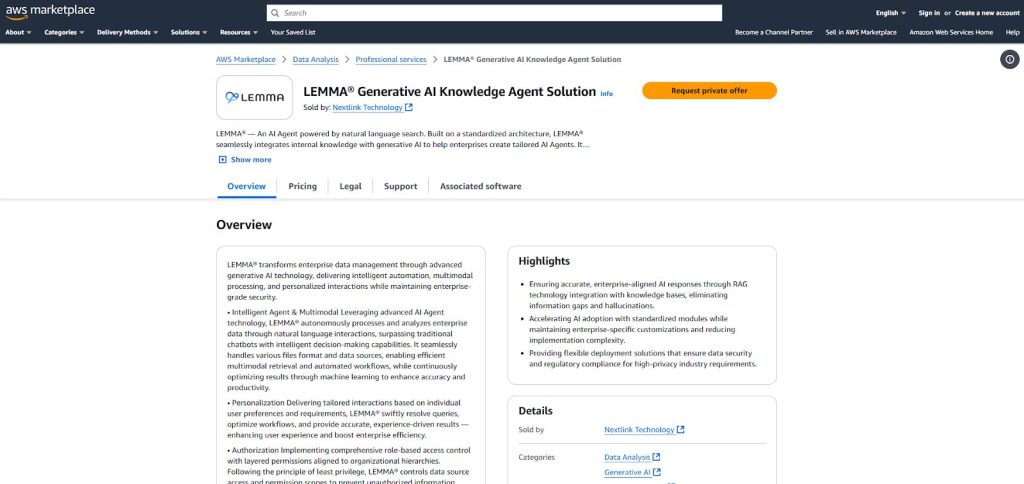Click the Sign in link
Viewport: 1024px width, 484px height.
click(929, 13)
